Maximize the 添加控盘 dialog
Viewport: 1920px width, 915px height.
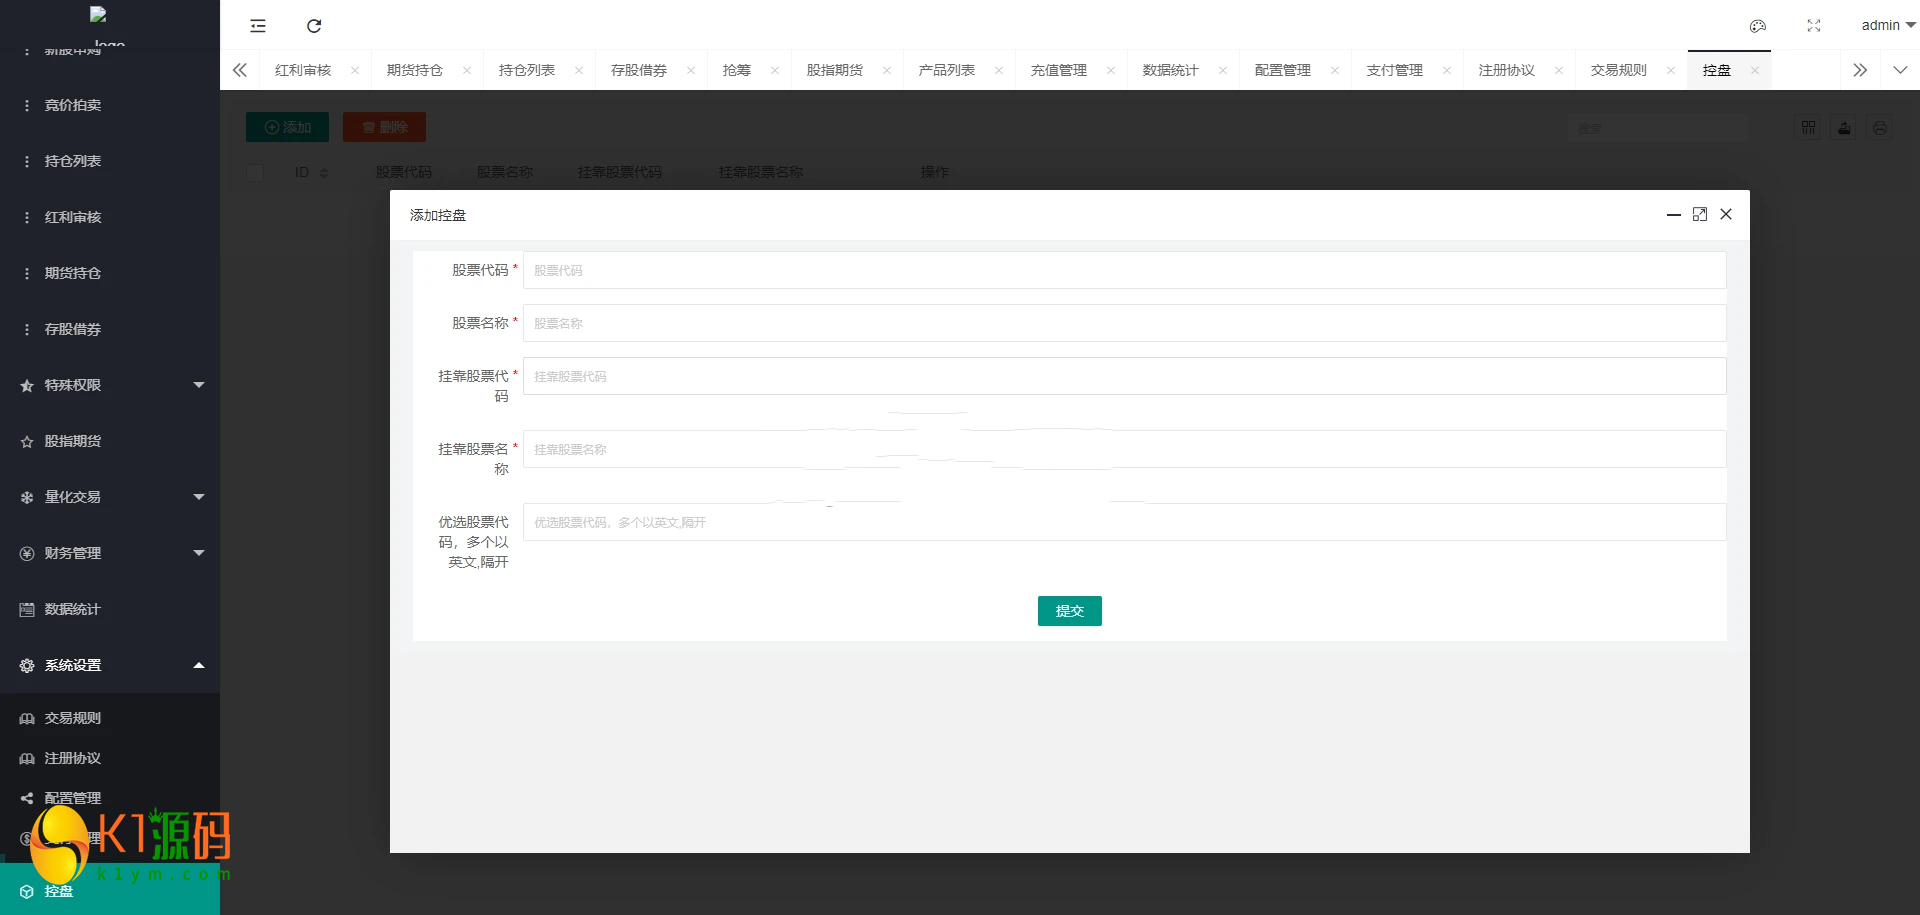pos(1700,215)
